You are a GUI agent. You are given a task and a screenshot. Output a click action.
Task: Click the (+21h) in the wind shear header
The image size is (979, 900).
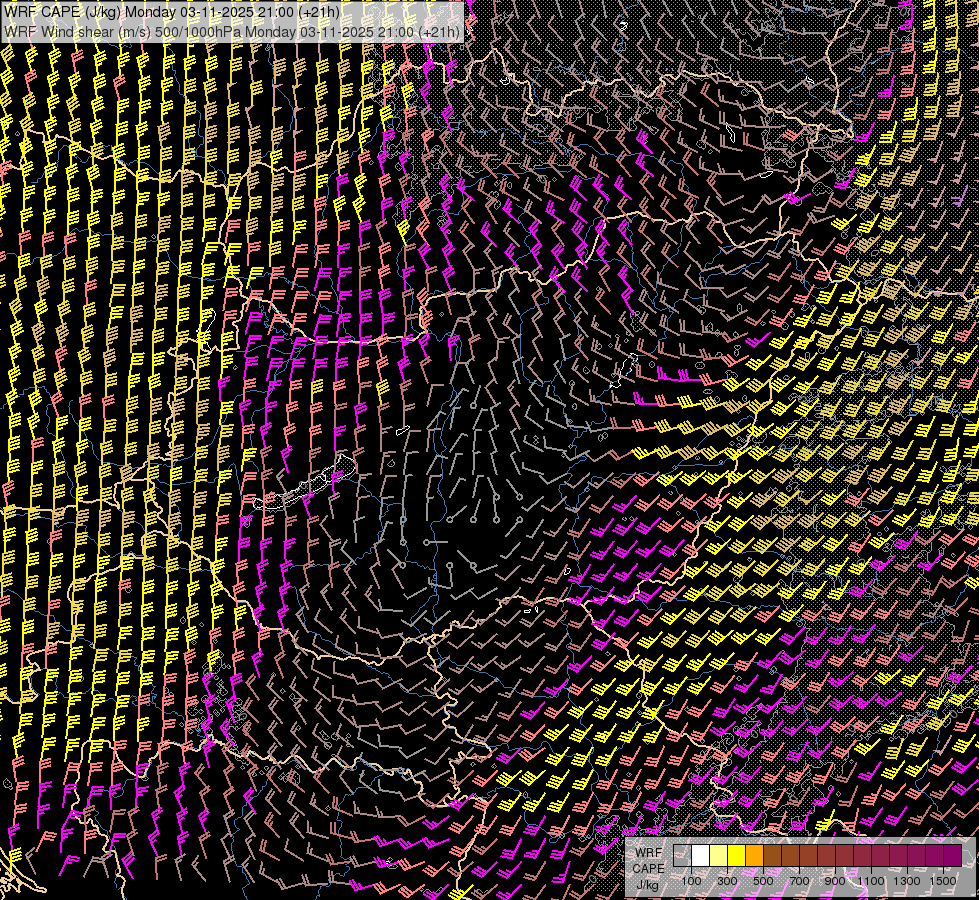pyautogui.click(x=438, y=31)
